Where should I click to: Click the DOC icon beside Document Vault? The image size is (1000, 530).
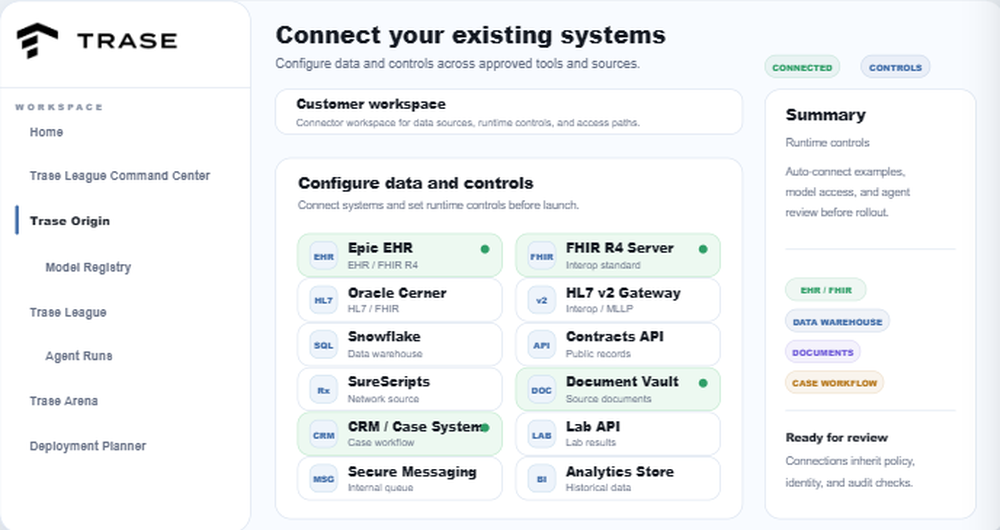pos(541,390)
